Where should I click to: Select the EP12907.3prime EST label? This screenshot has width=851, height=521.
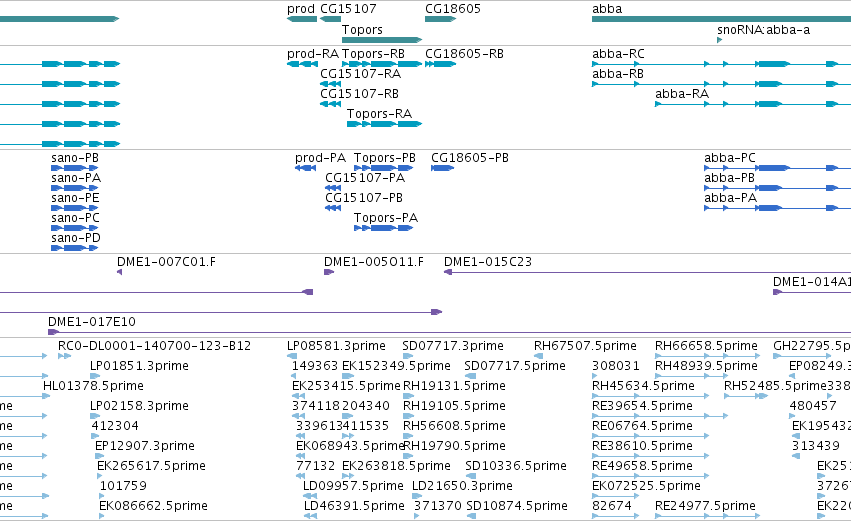pyautogui.click(x=145, y=447)
